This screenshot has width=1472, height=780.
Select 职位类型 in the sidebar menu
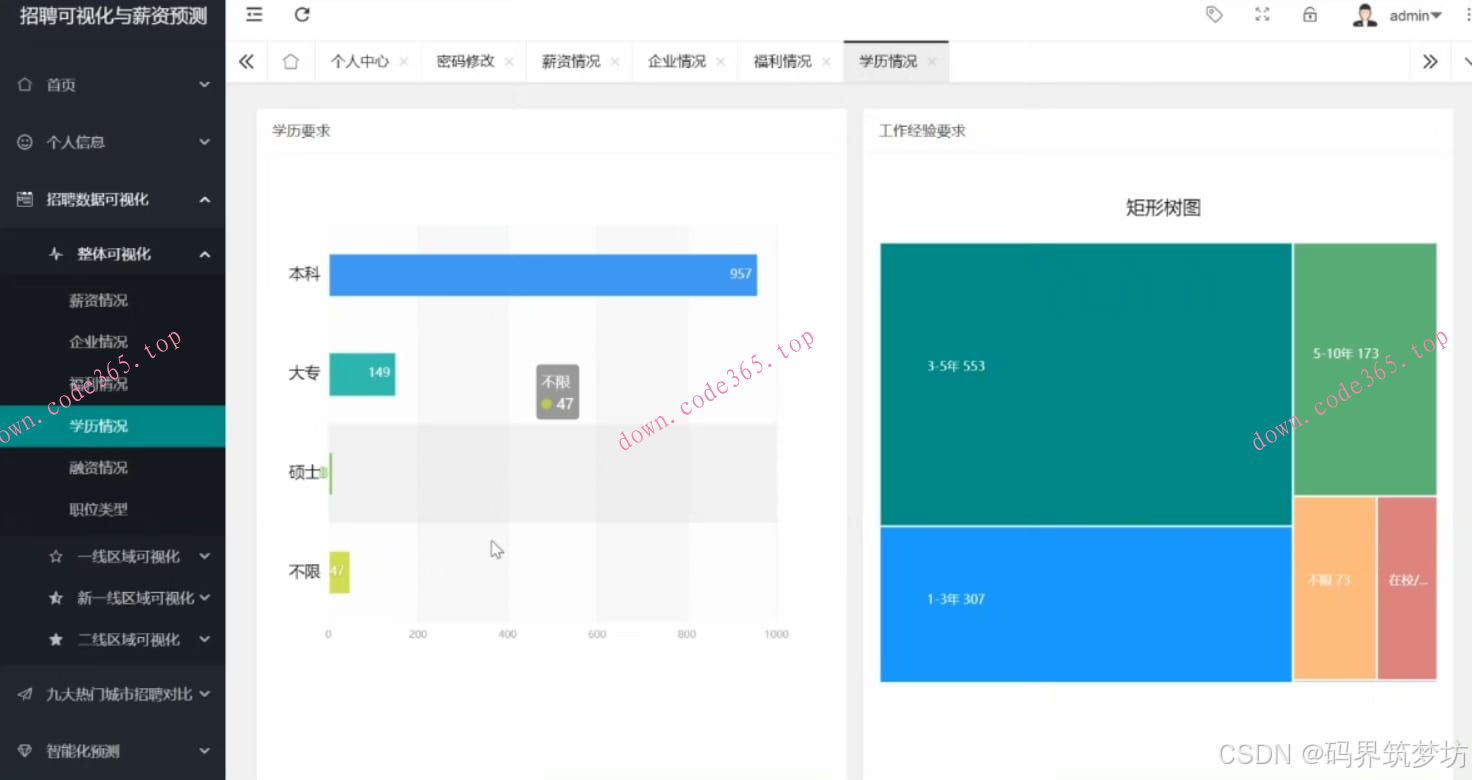(x=97, y=509)
